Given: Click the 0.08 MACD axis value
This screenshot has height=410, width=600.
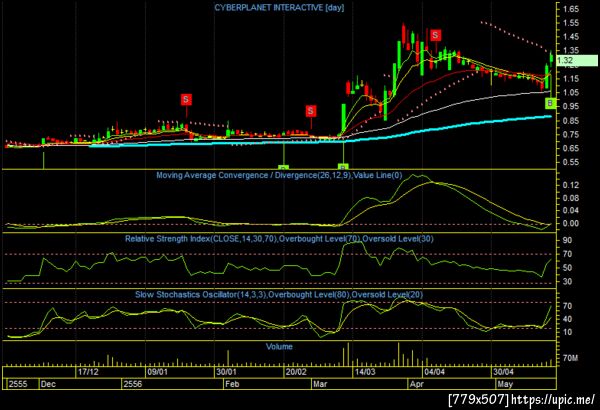Looking at the screenshot, I should coord(571,198).
